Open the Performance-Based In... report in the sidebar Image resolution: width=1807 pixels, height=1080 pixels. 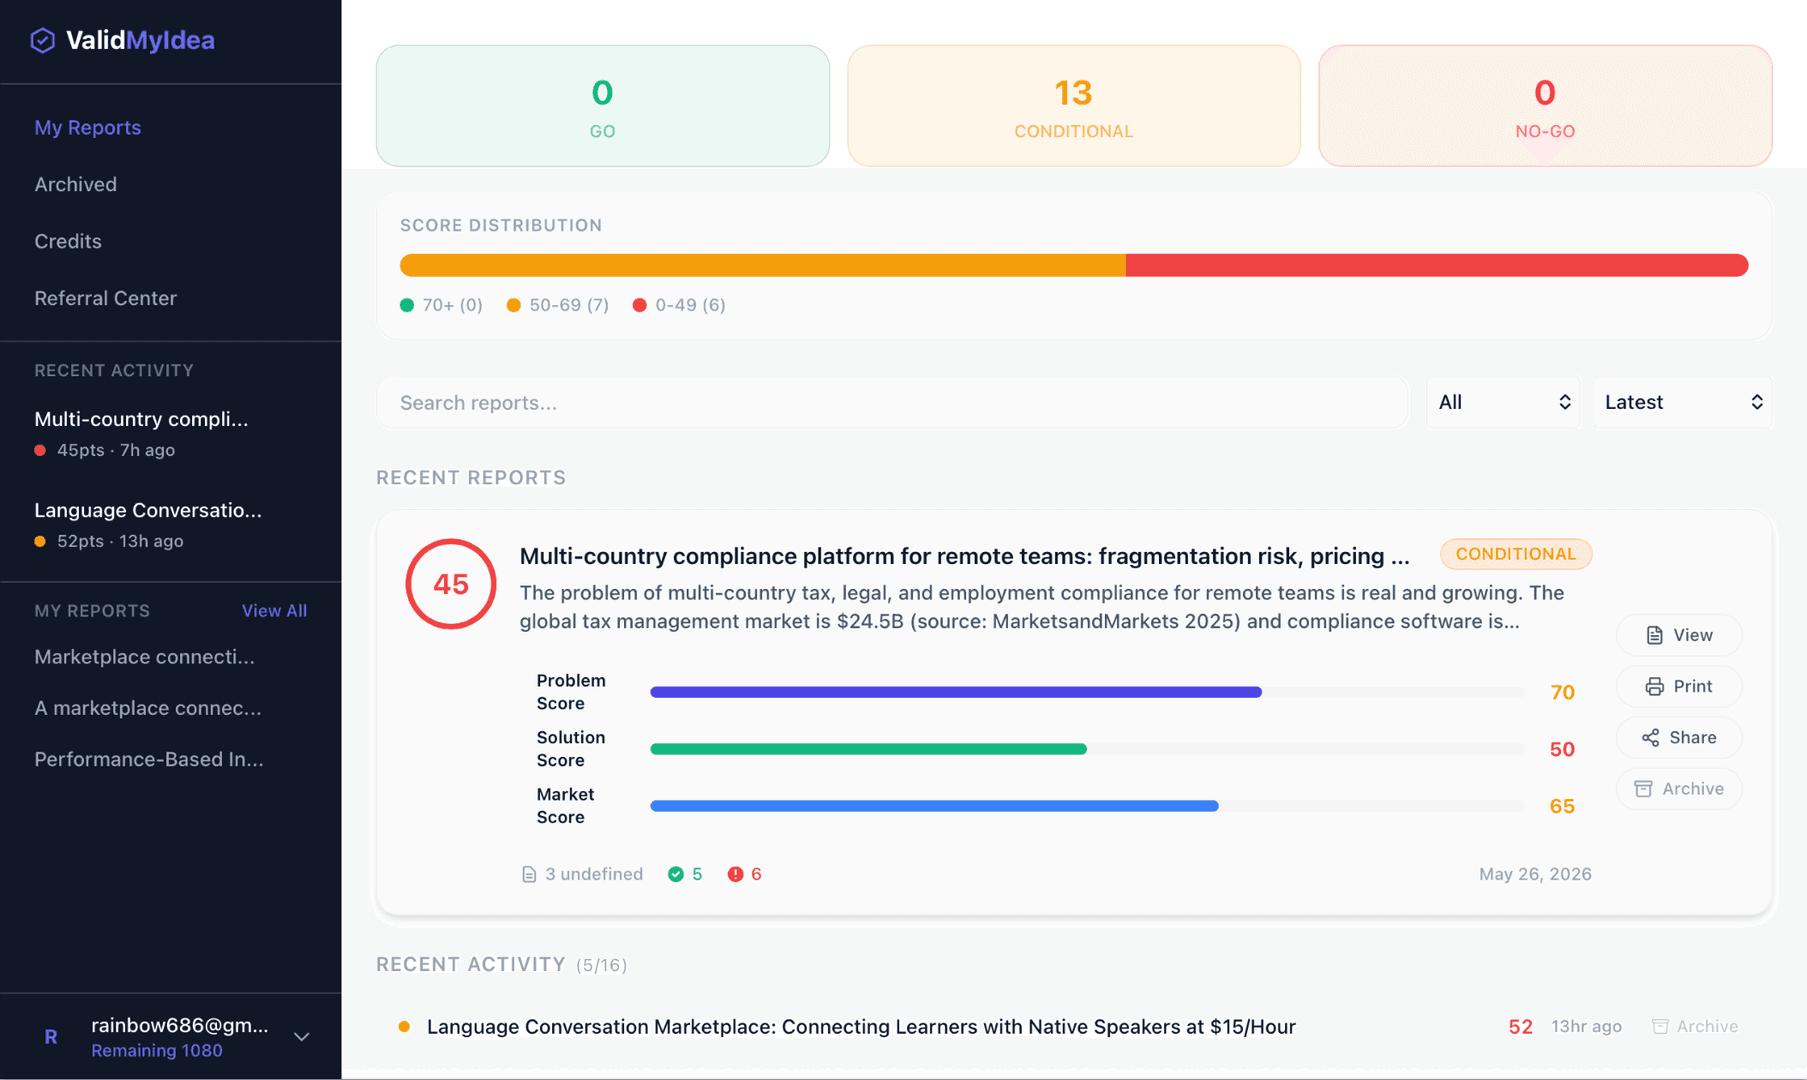click(149, 759)
